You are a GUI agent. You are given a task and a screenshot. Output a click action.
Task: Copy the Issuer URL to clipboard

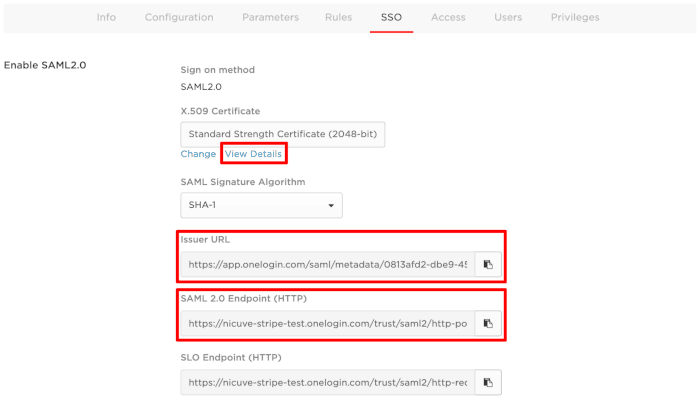pos(488,265)
